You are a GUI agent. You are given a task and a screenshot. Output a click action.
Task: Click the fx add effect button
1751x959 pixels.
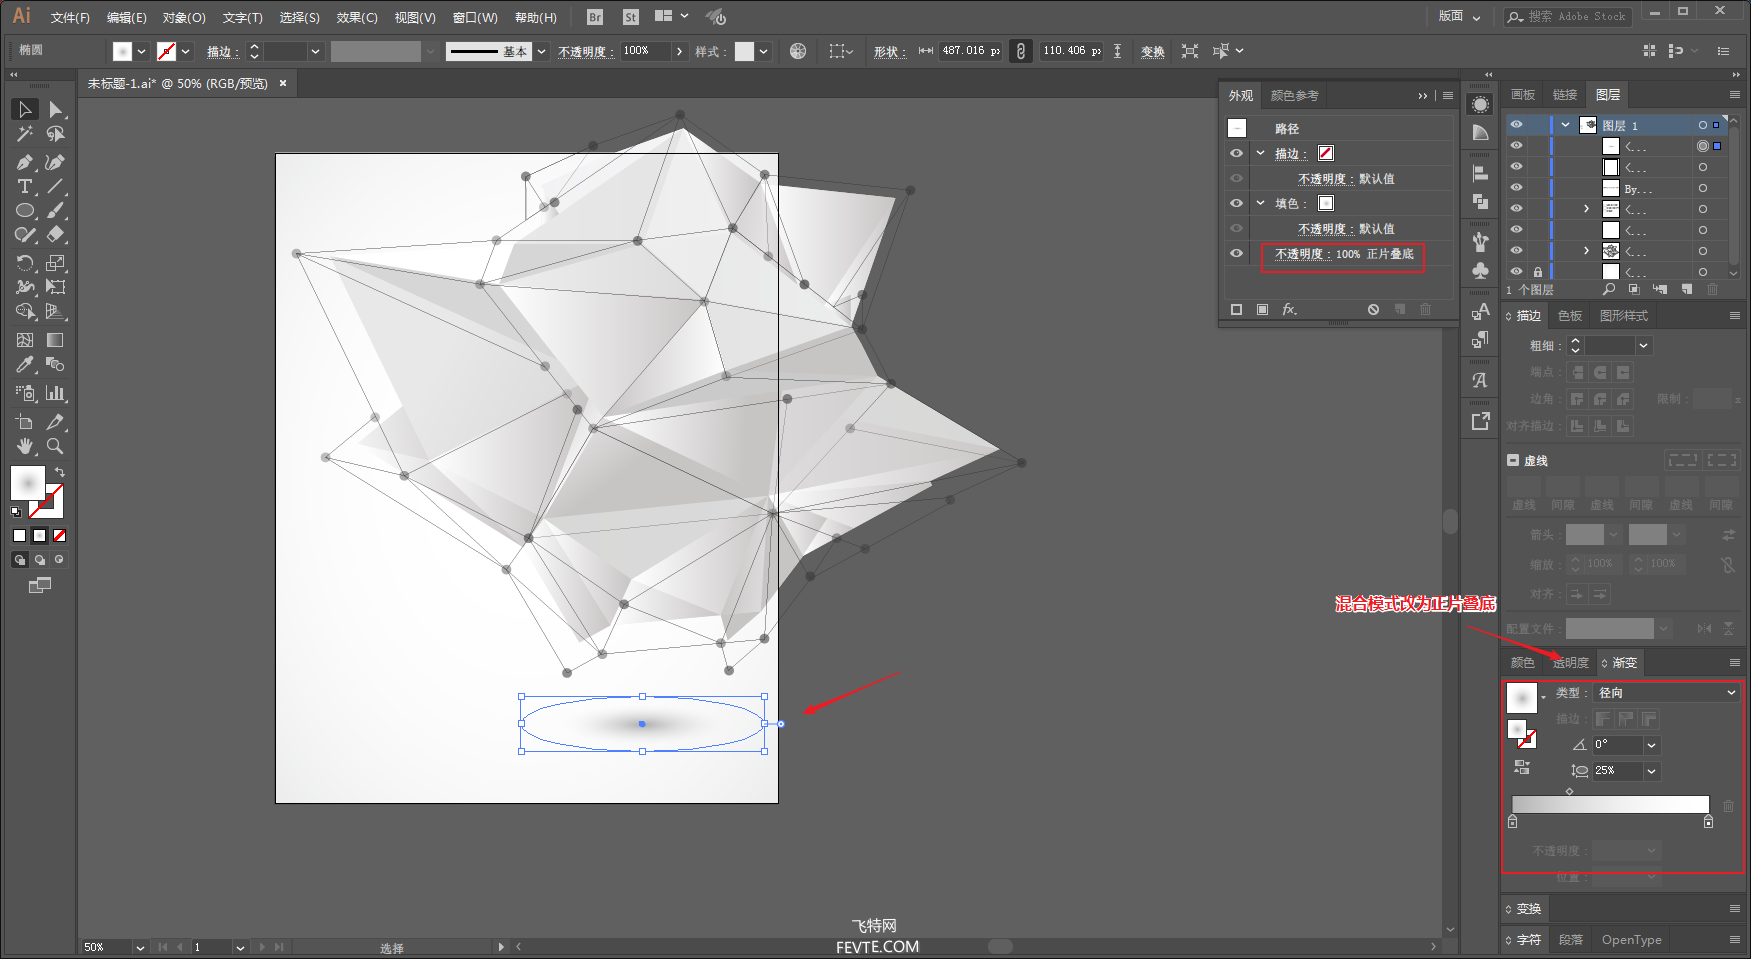1290,309
